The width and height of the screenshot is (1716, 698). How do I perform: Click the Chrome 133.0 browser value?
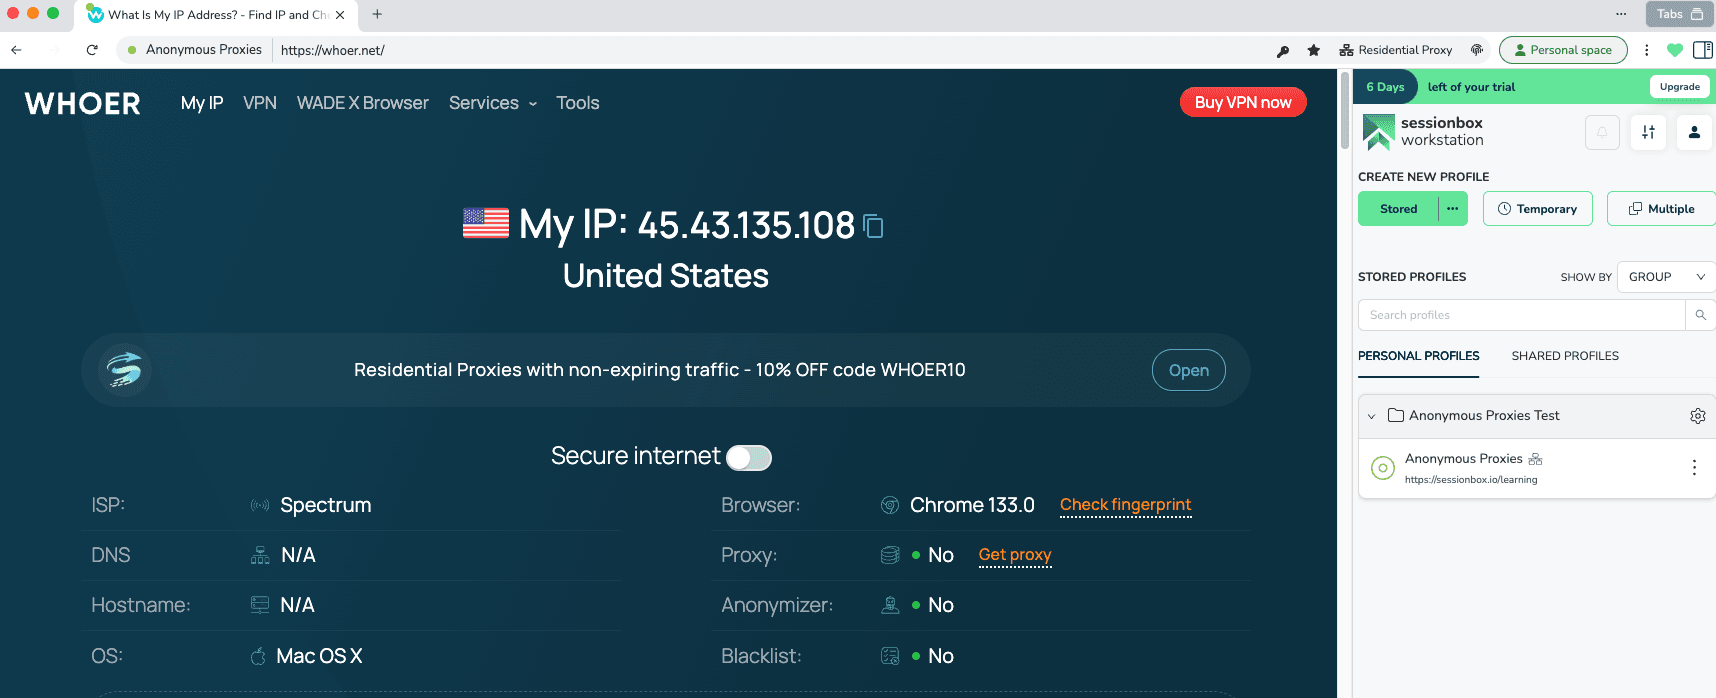click(x=972, y=505)
